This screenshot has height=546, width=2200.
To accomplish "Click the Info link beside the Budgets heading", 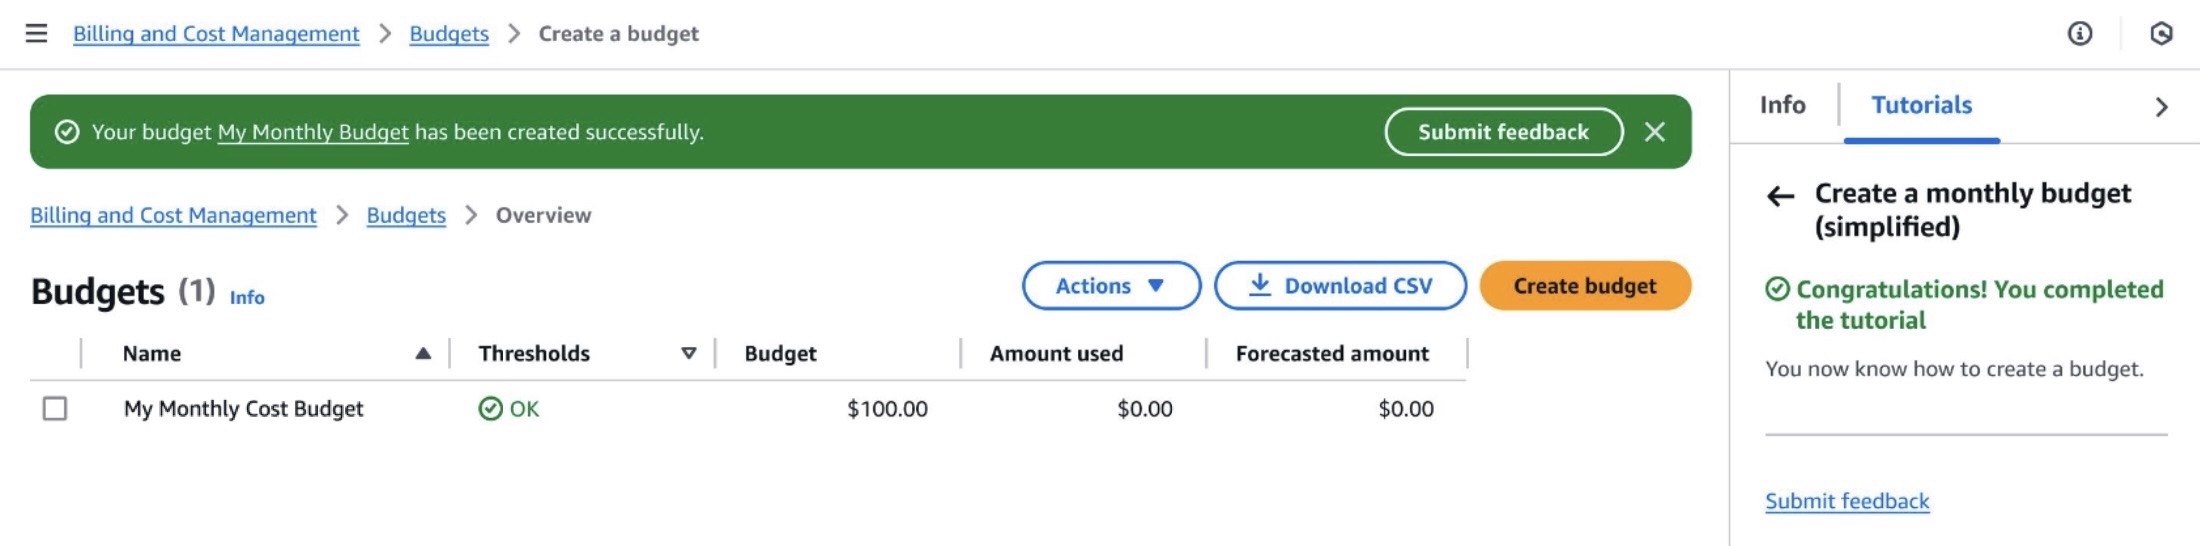I will coord(247,297).
